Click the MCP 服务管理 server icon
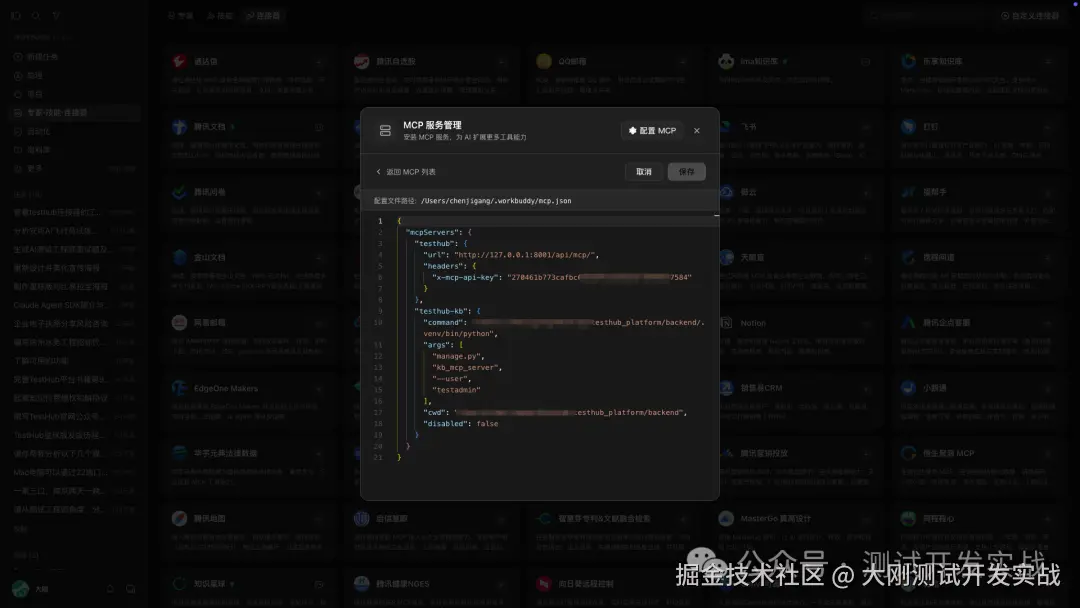1080x608 pixels. click(385, 130)
